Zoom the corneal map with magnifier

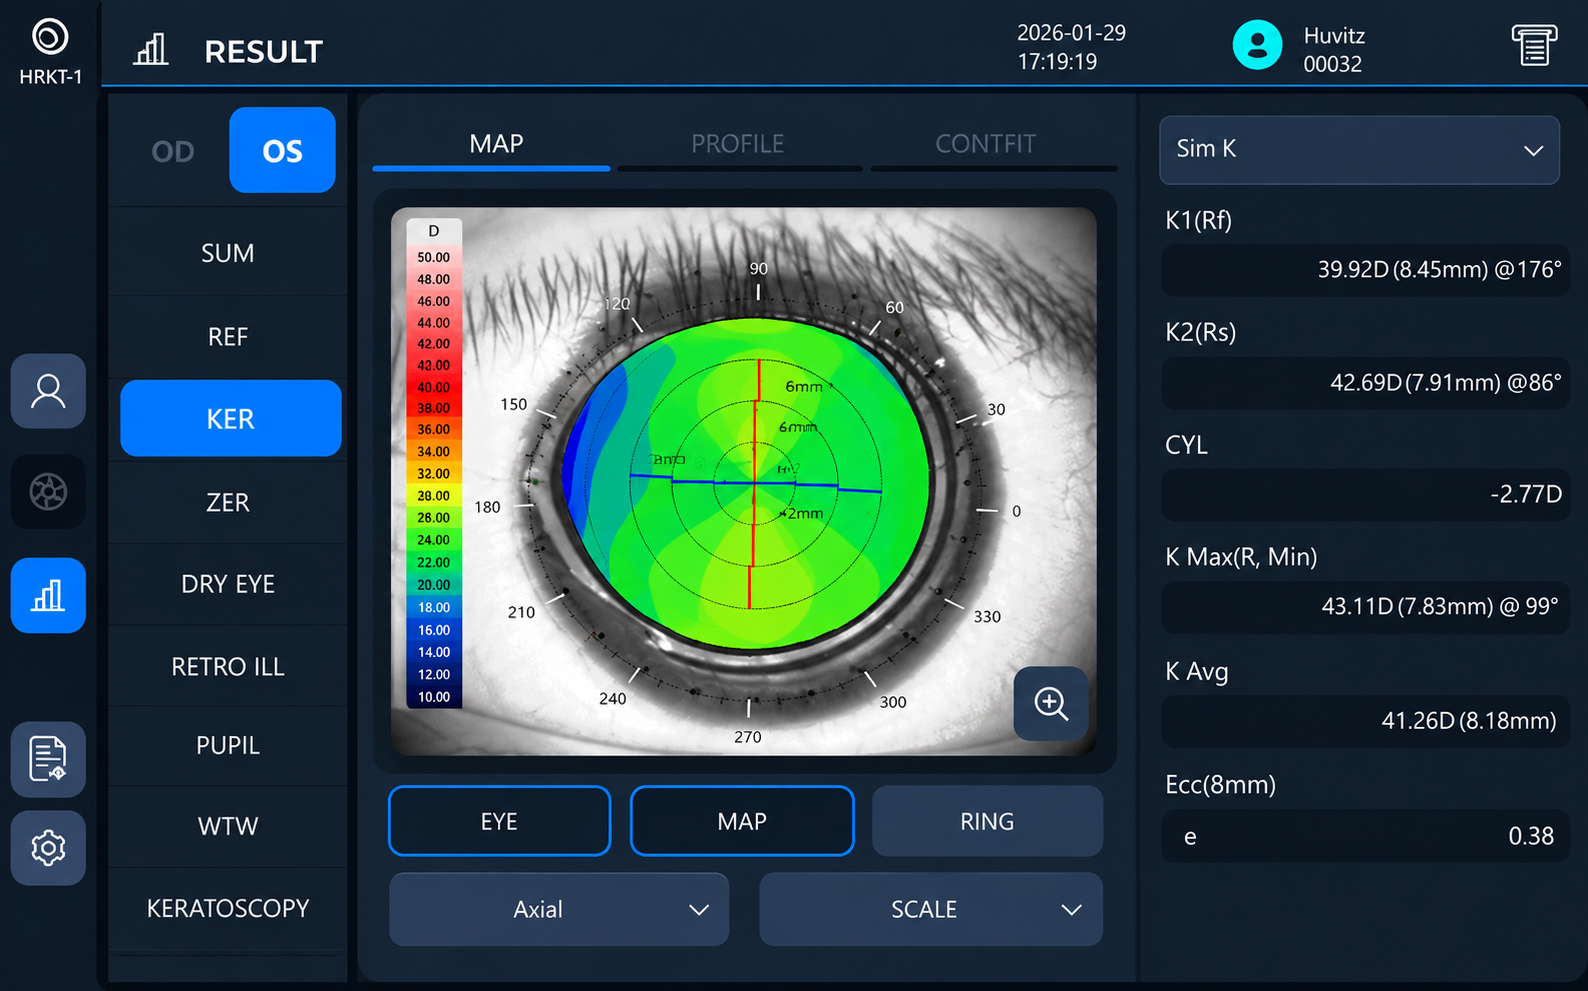pos(1051,704)
